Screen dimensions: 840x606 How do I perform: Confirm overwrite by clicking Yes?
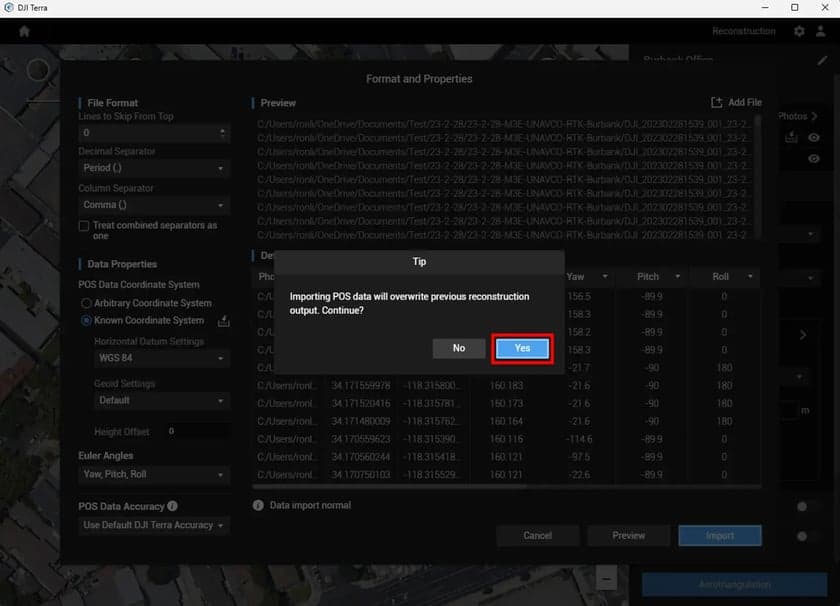point(520,348)
